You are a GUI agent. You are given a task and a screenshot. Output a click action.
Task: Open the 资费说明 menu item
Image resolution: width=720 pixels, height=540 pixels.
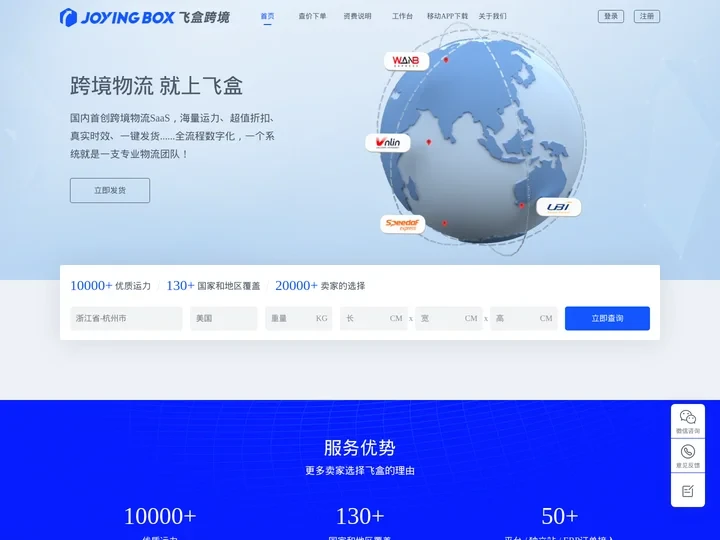pyautogui.click(x=357, y=16)
